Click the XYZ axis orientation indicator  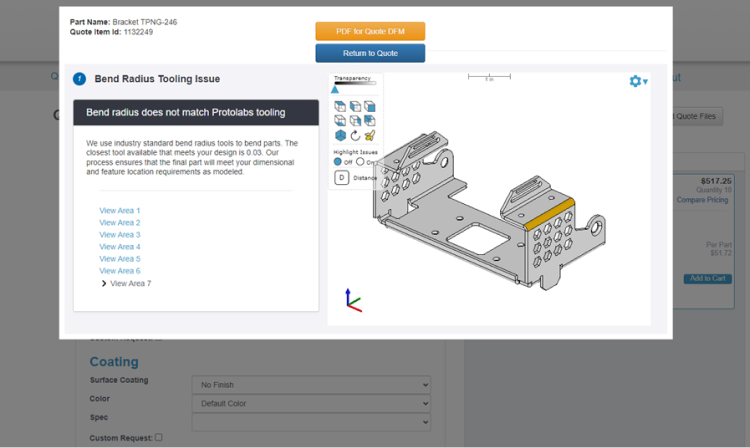pyautogui.click(x=352, y=300)
